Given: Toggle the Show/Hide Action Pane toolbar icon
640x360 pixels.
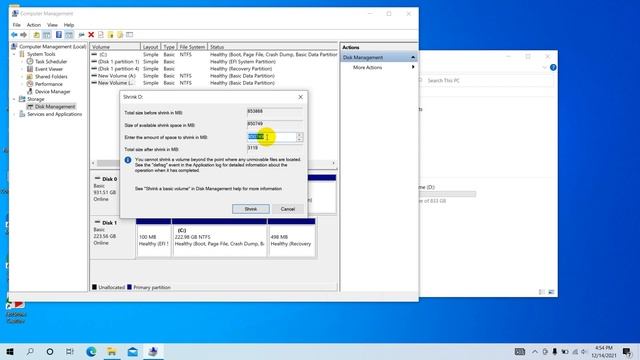Looking at the screenshot, I should pos(69,35).
